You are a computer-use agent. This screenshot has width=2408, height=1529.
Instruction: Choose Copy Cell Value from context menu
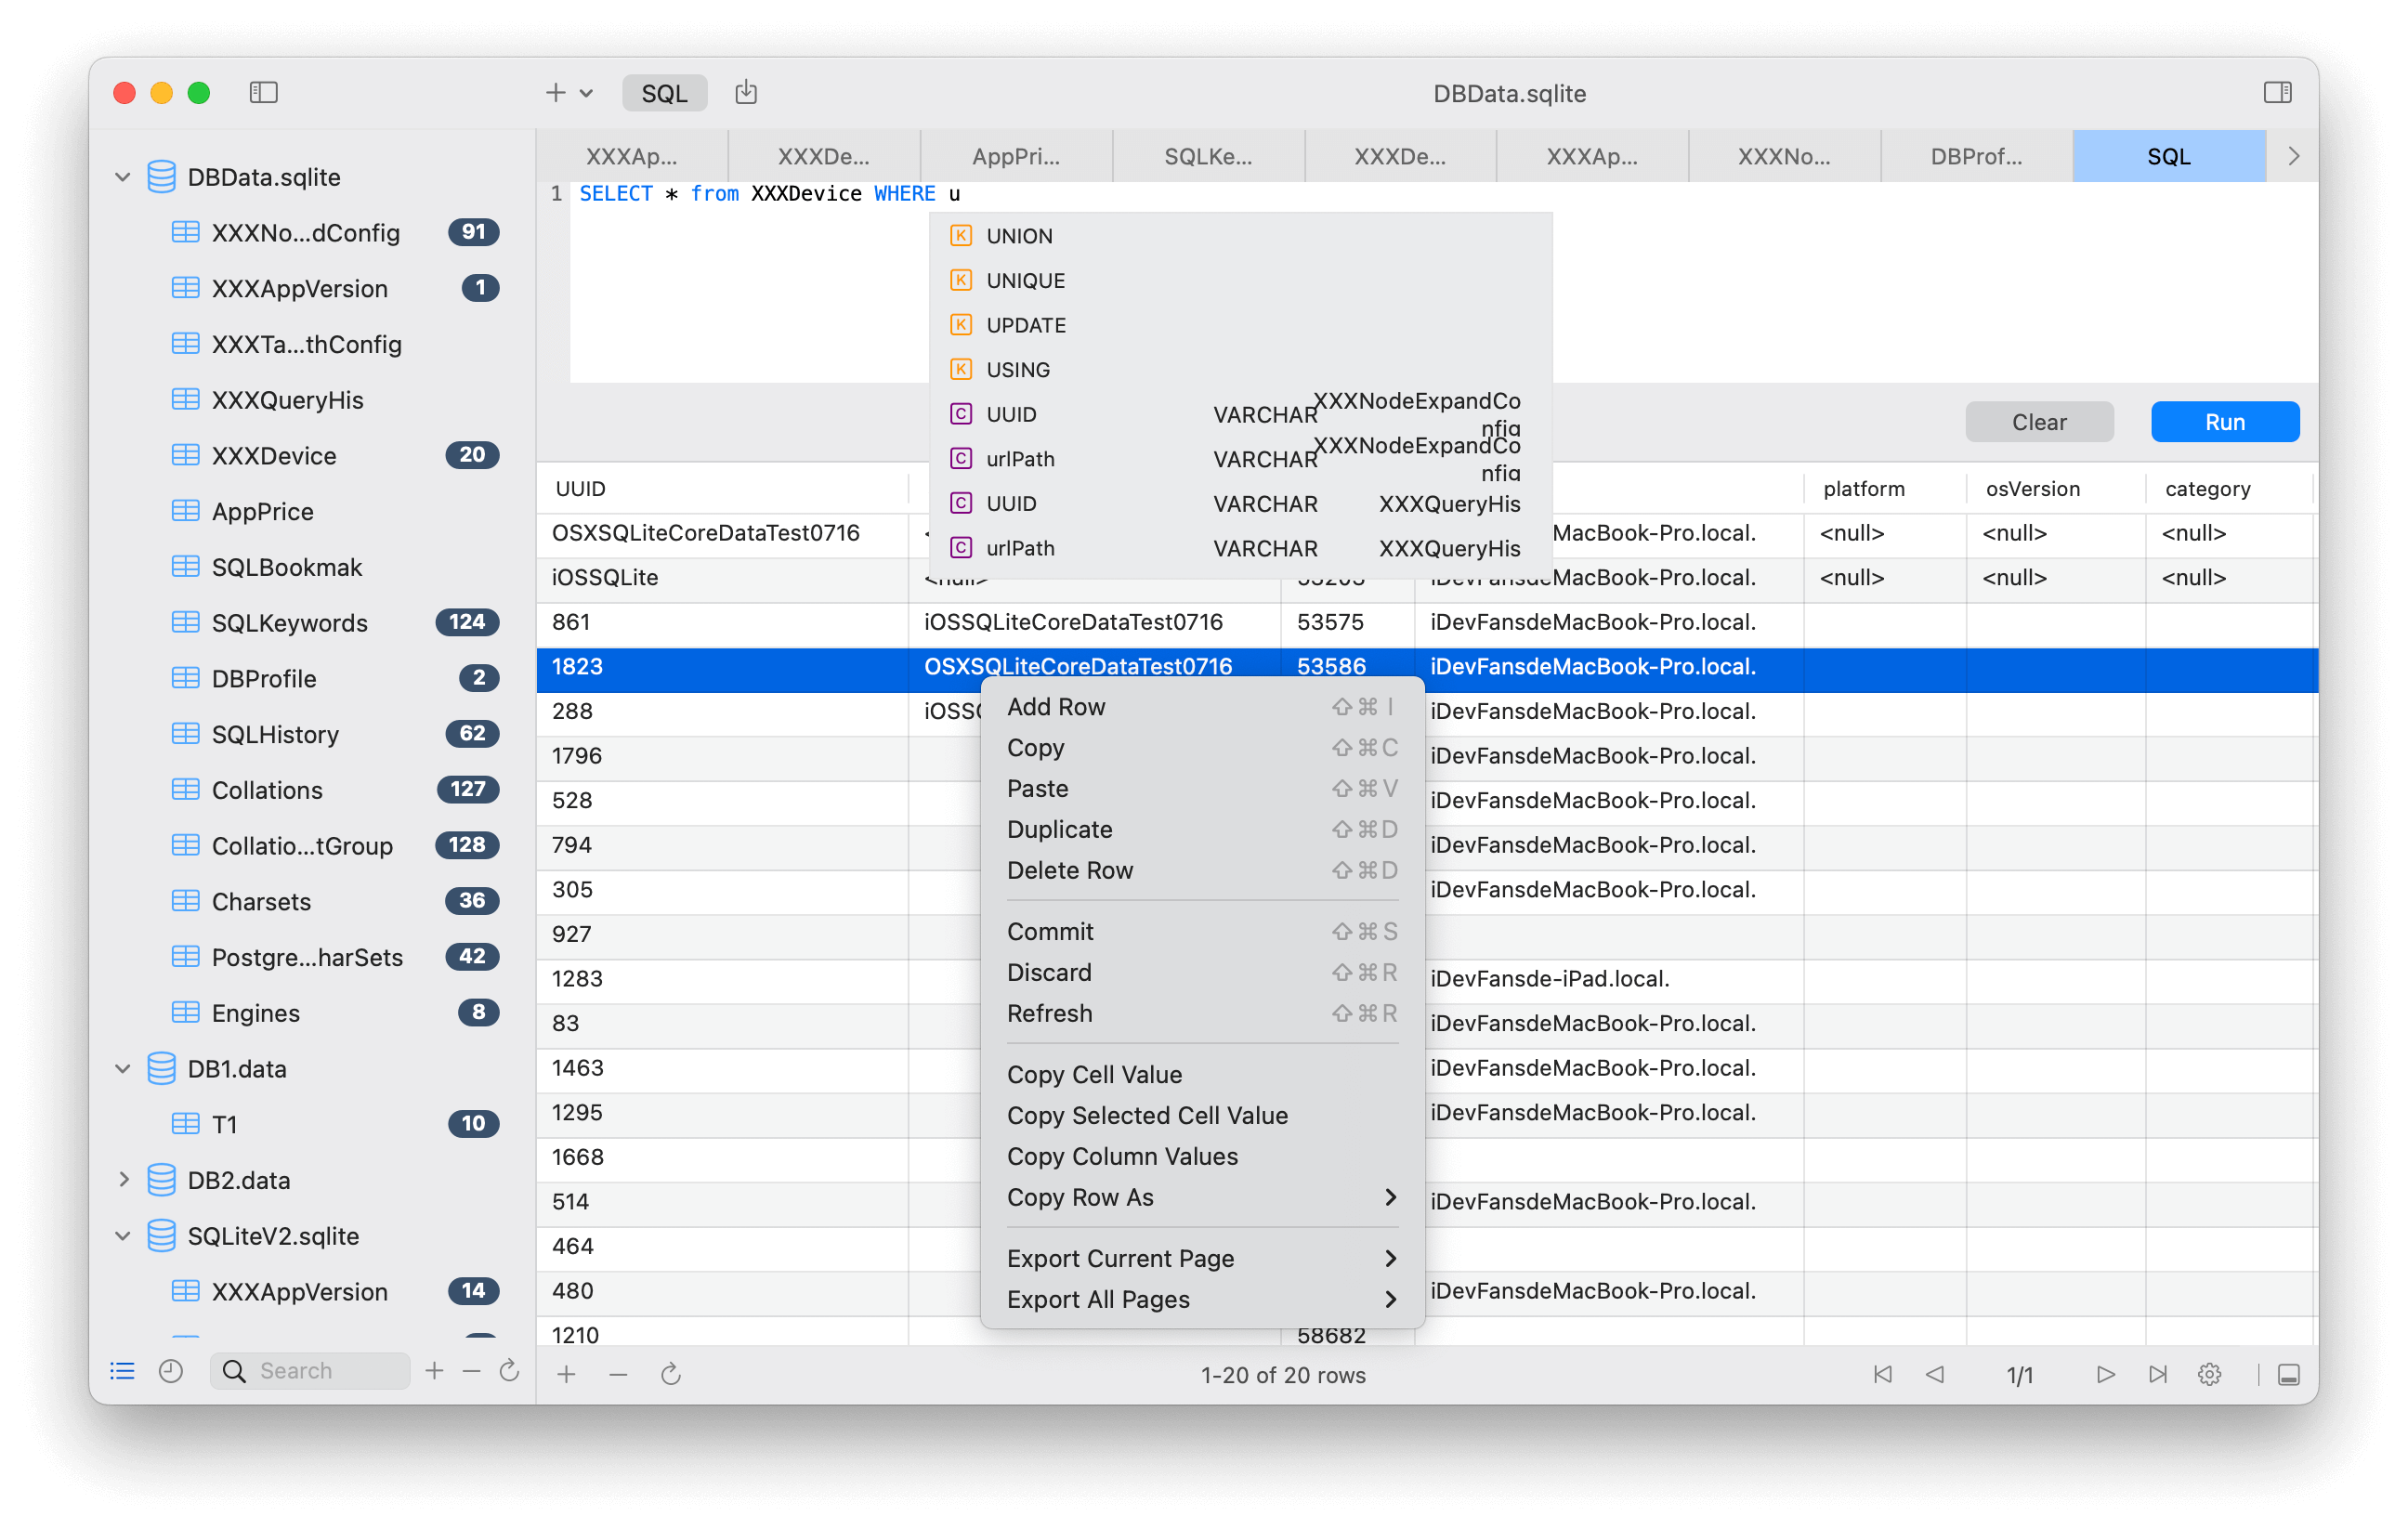[x=1094, y=1074]
